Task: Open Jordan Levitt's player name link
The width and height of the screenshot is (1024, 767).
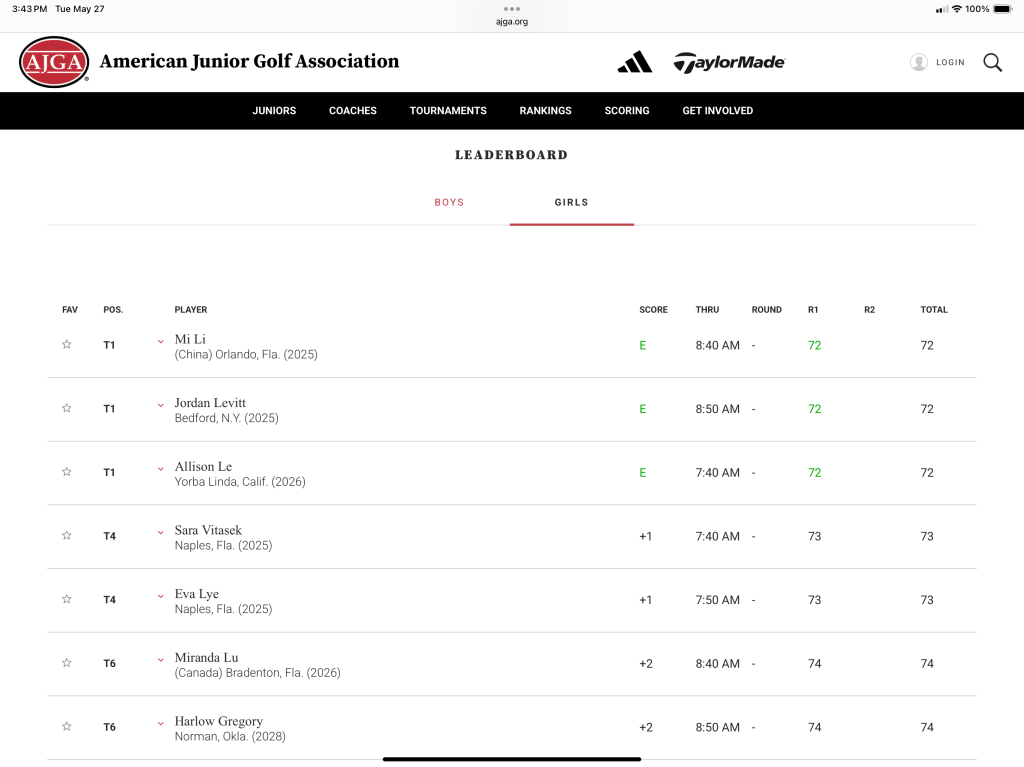Action: click(210, 403)
